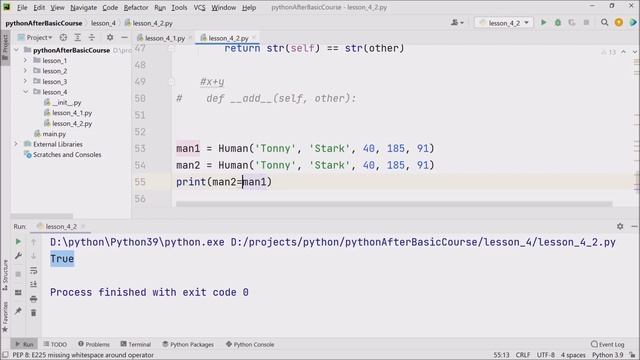Collapse all icon in Project panel
Viewport: 640px width, 360px height.
pyautogui.click(x=91, y=38)
